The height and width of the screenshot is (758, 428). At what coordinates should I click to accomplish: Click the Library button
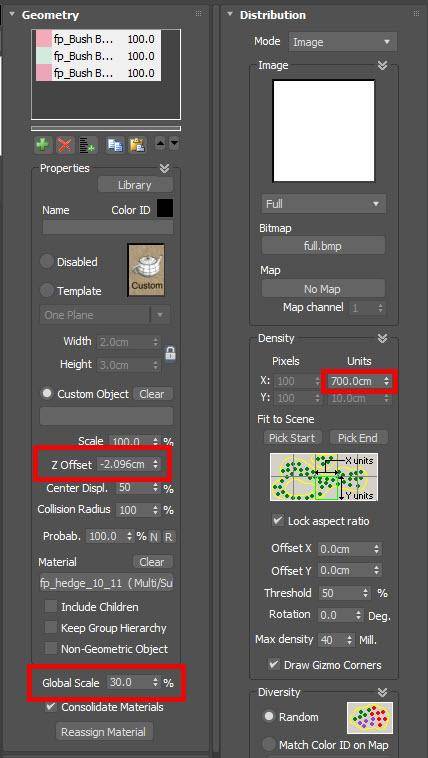pyautogui.click(x=135, y=185)
